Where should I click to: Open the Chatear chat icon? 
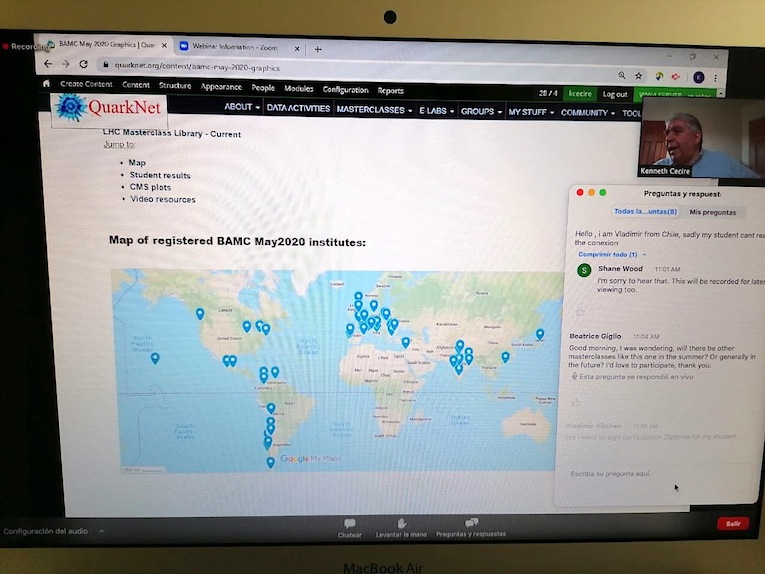pos(349,526)
